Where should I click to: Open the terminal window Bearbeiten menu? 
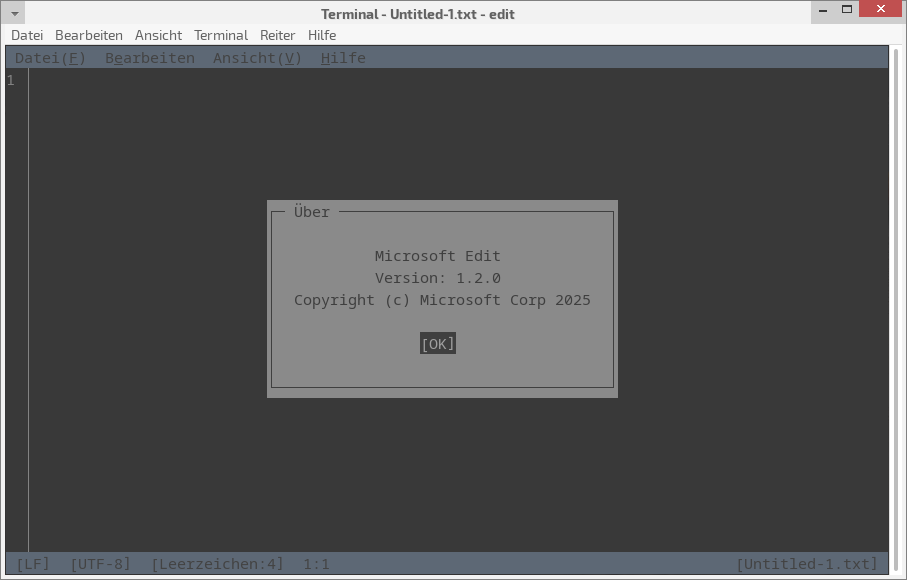point(89,35)
